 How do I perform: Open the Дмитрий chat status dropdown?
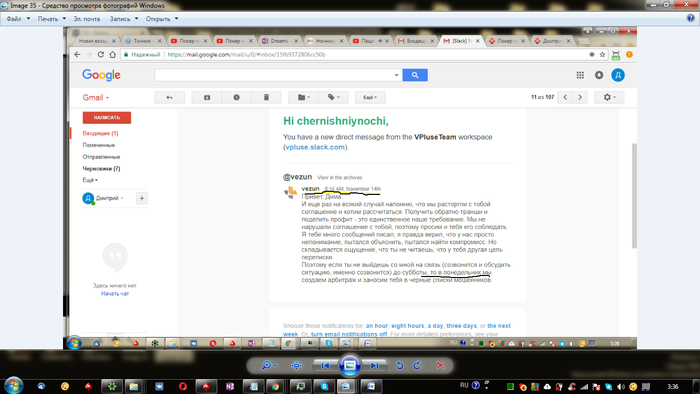110,198
